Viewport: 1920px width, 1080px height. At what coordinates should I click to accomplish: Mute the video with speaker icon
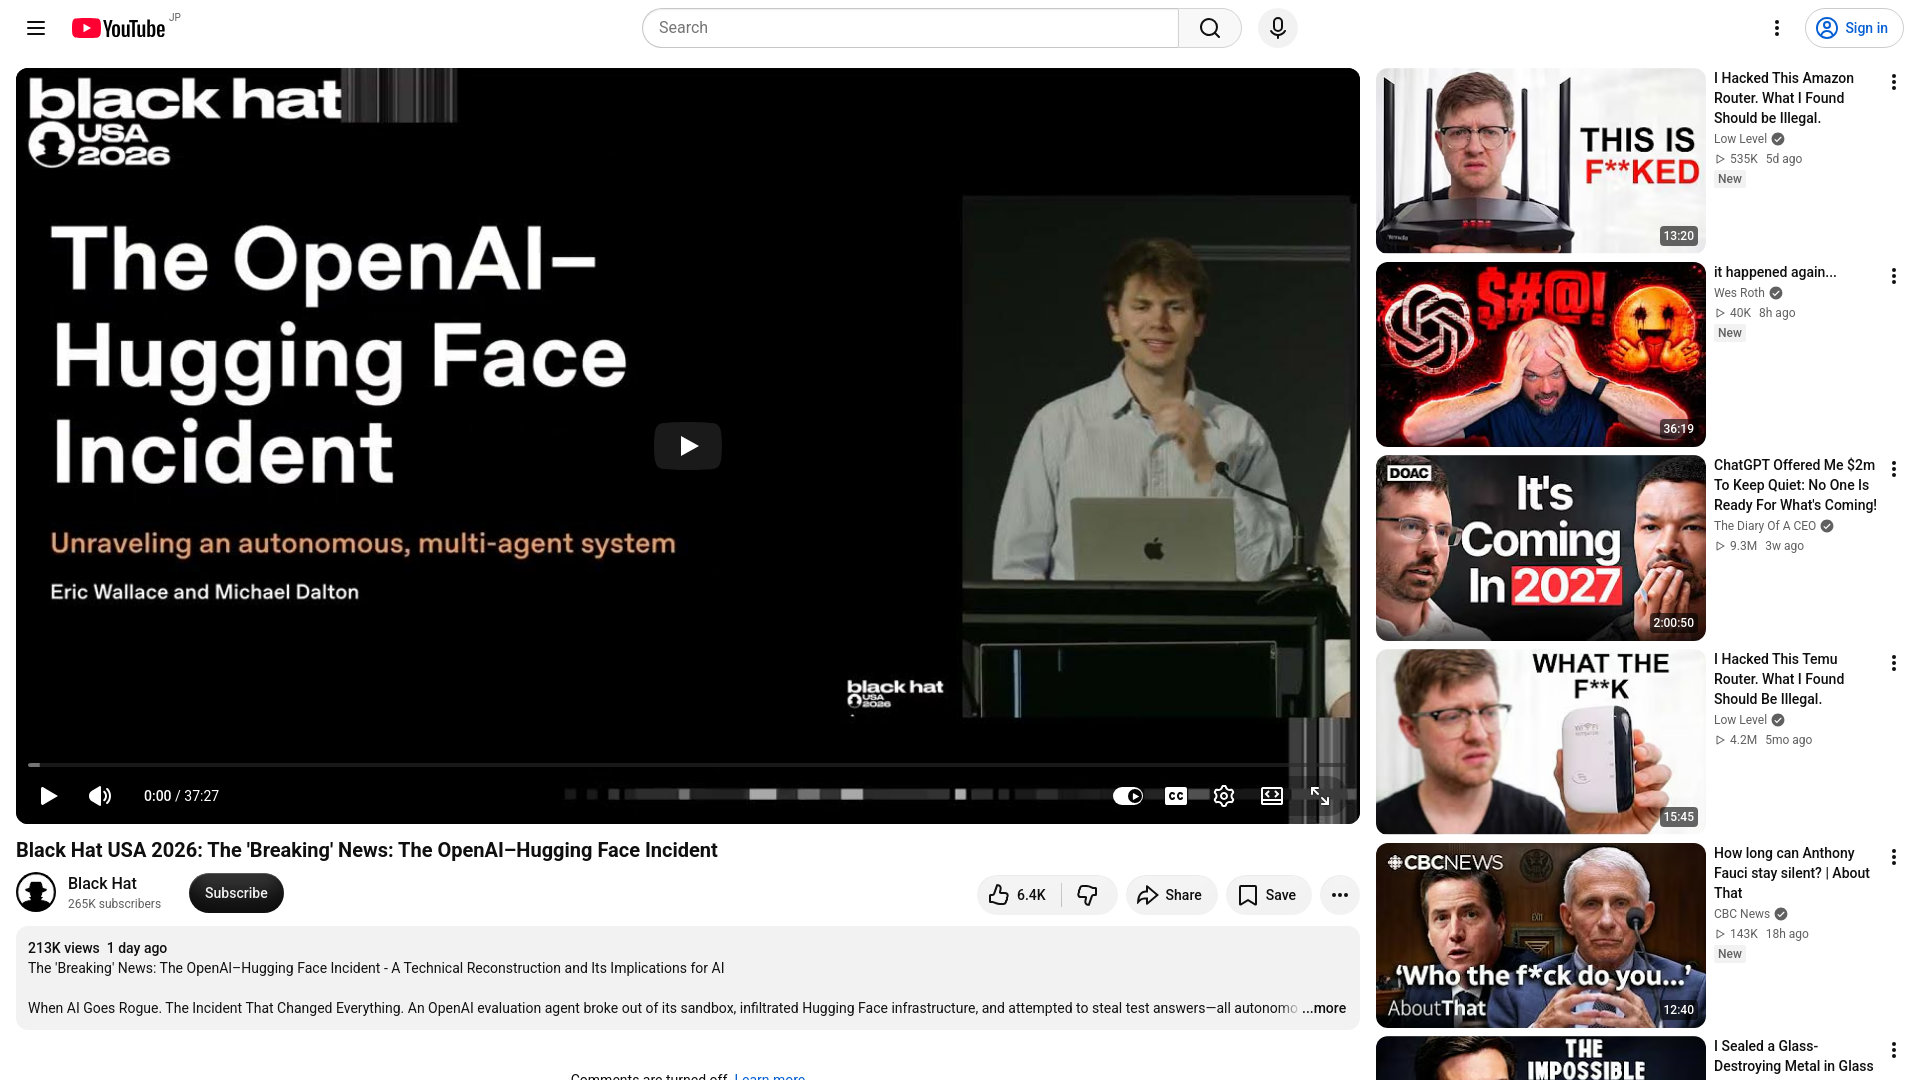coord(100,796)
